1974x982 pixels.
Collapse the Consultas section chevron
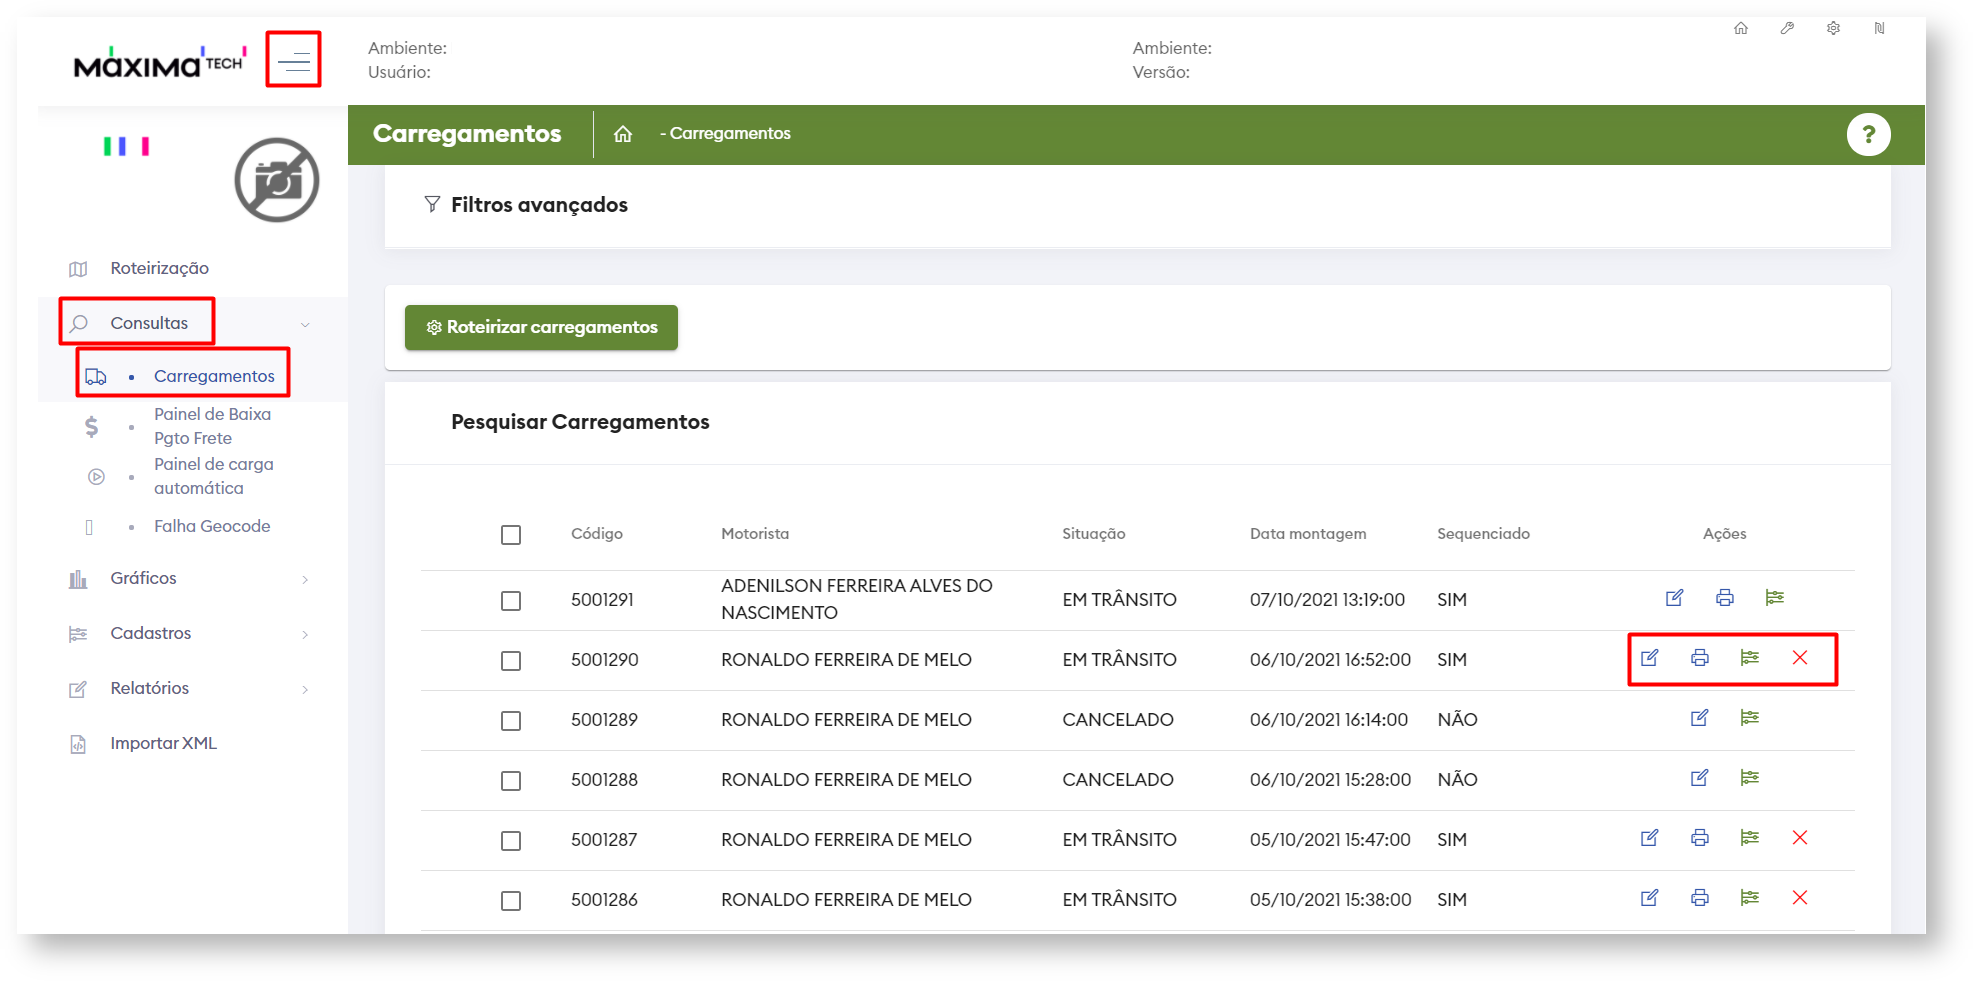[305, 324]
